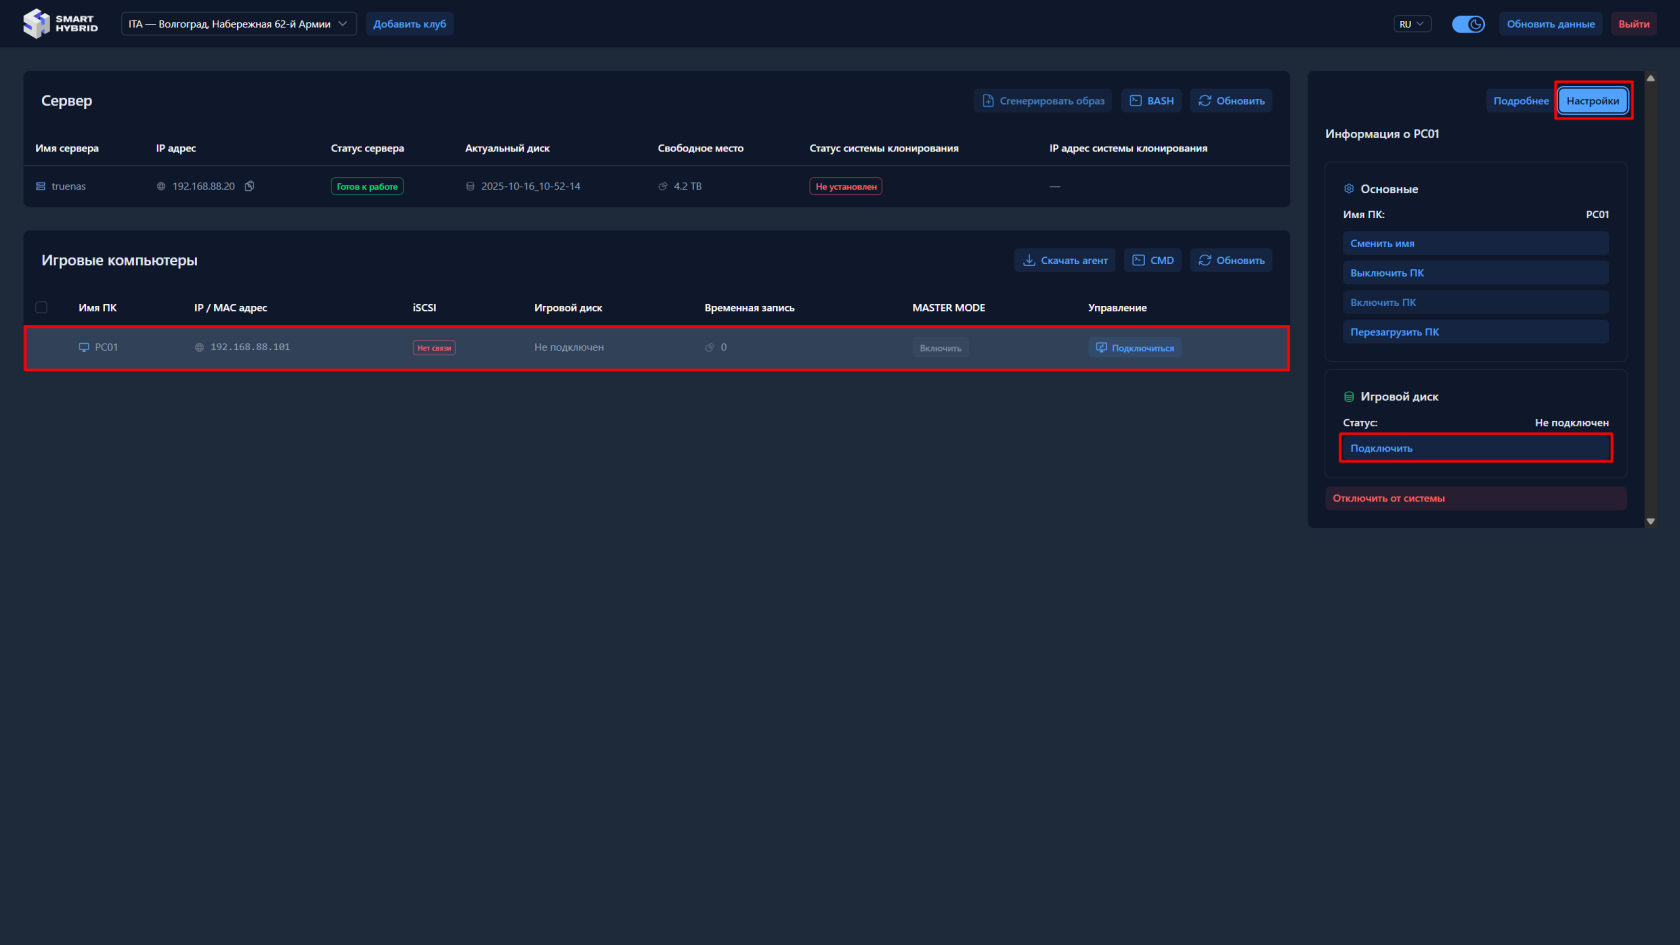Connect to PC01 via Подключиться

(x=1135, y=348)
